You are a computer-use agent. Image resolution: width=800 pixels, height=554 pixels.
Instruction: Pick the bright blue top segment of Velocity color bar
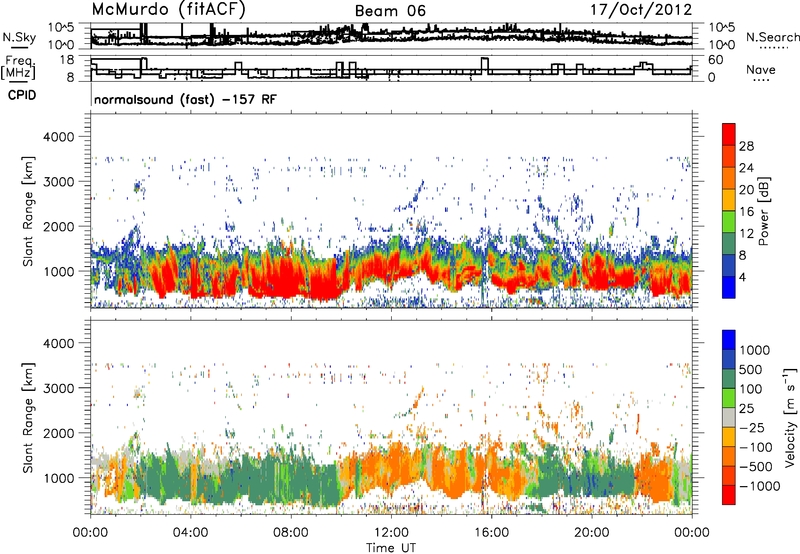(729, 340)
